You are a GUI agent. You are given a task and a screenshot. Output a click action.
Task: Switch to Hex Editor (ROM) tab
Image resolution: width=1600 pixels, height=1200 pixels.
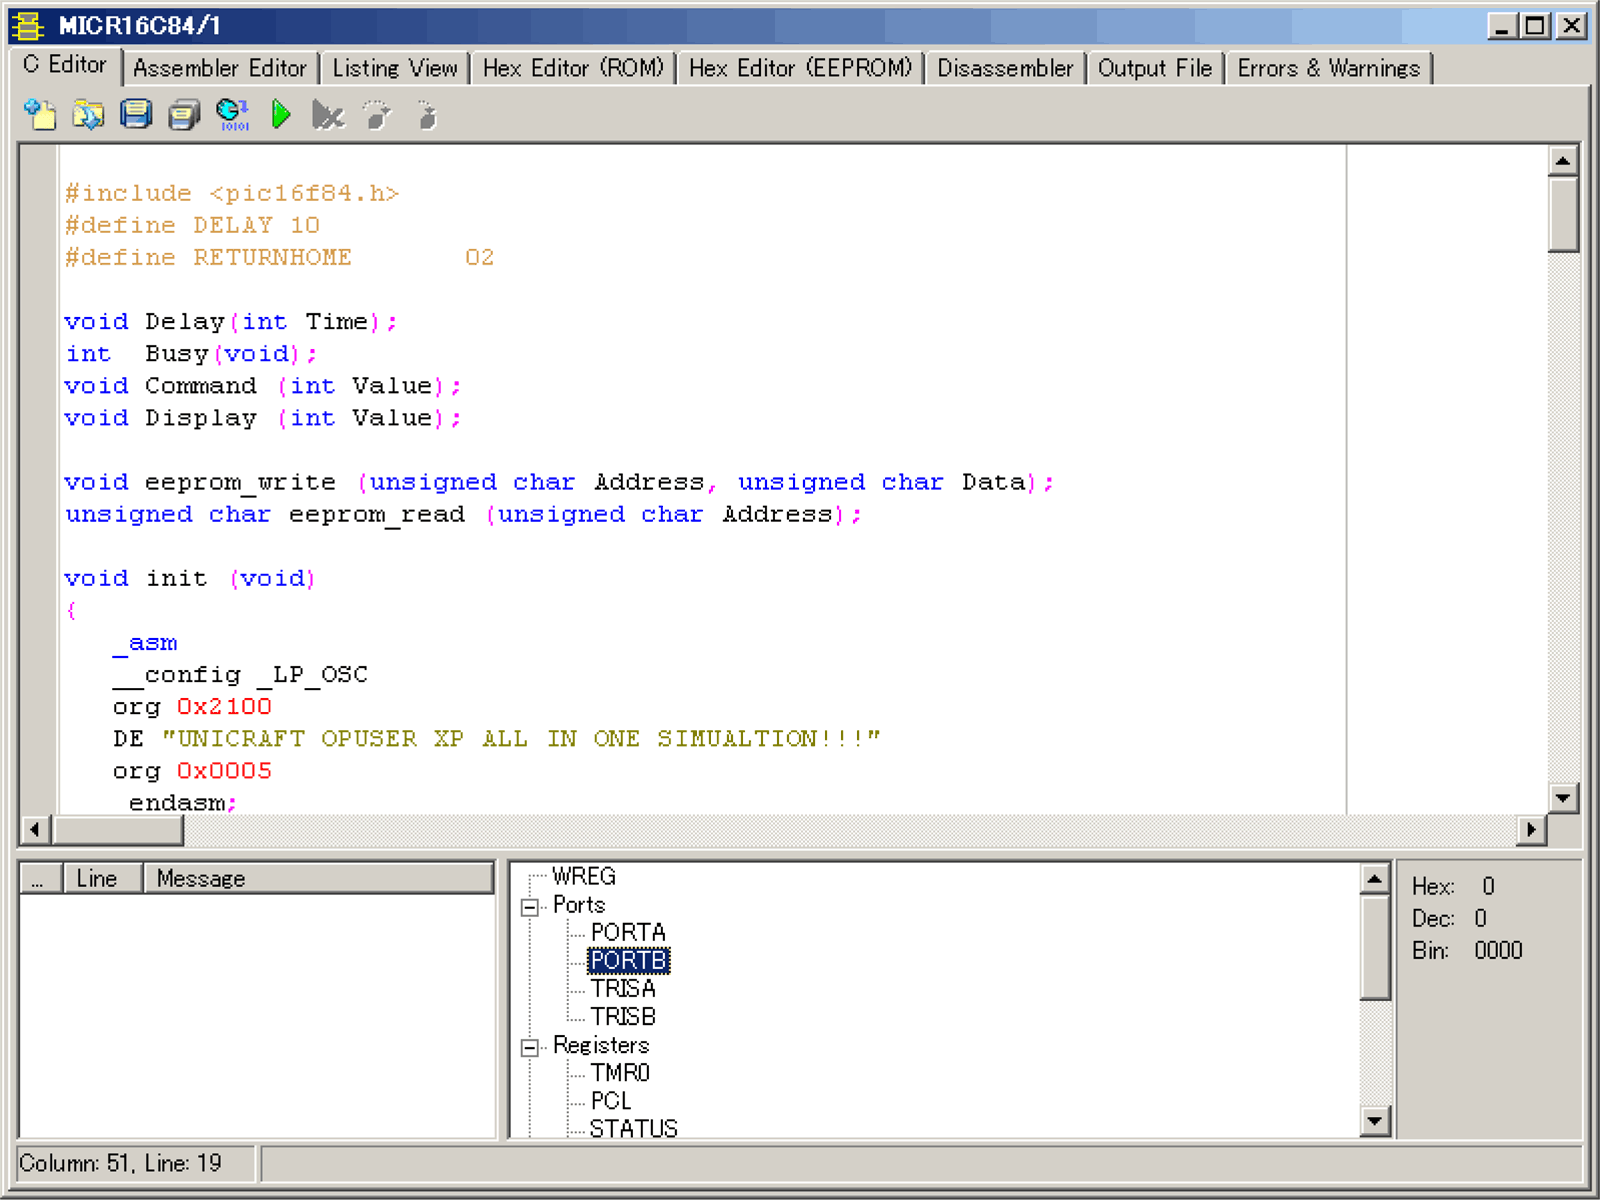[573, 68]
